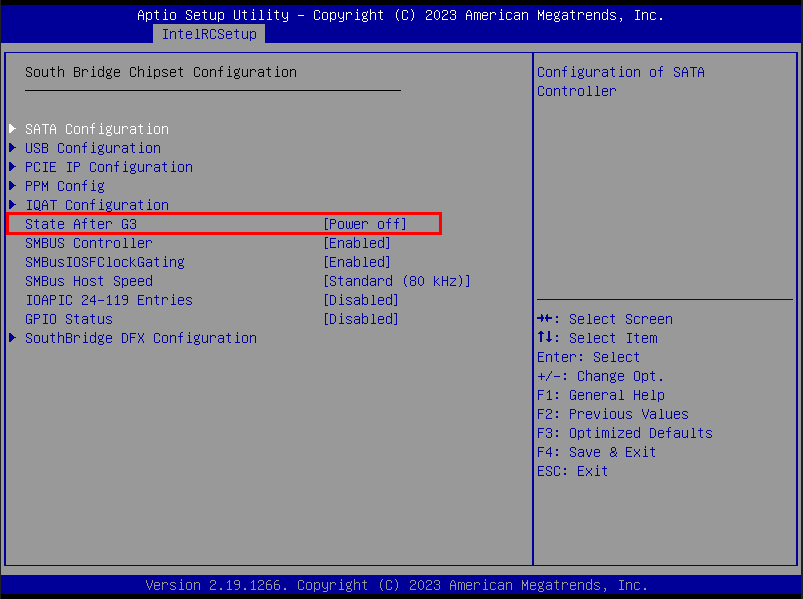Select the SMBus Host Speed label
Viewport: 803px width, 599px height.
89,281
